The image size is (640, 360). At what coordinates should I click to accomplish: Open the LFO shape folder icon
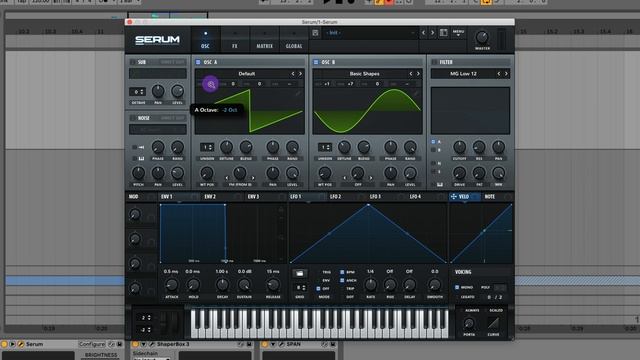click(x=300, y=273)
